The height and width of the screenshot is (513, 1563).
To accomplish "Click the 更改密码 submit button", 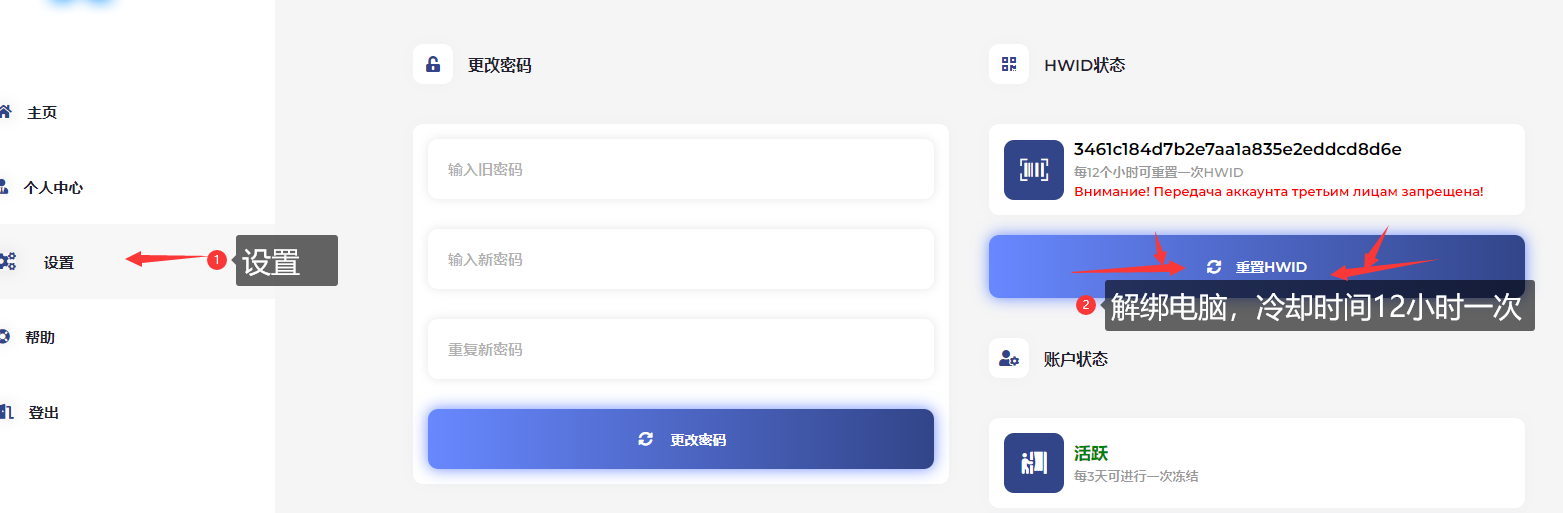I will click(681, 439).
